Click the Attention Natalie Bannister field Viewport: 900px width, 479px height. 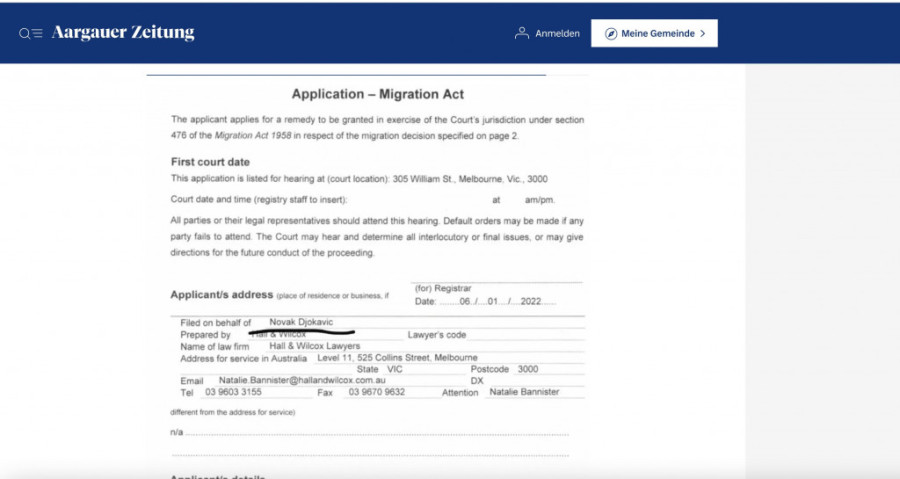[x=523, y=392]
